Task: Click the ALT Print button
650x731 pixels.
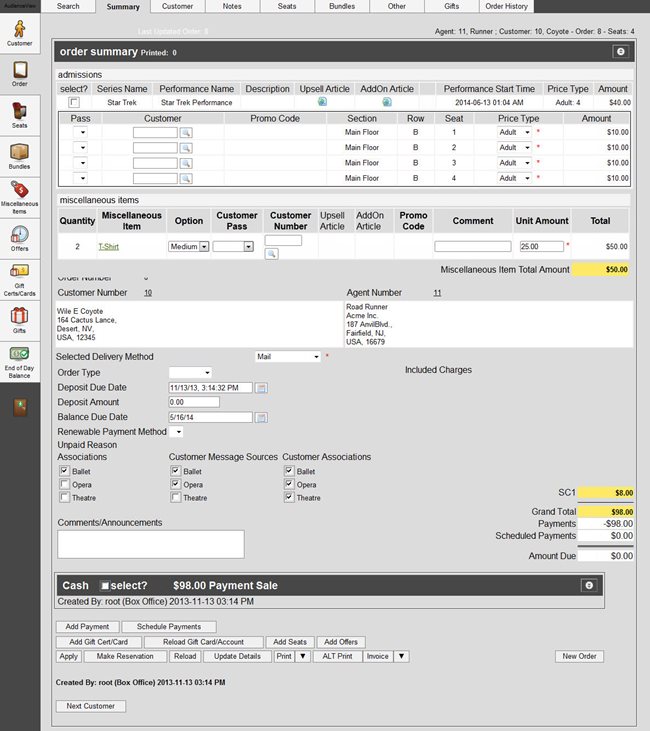Action: 337,656
